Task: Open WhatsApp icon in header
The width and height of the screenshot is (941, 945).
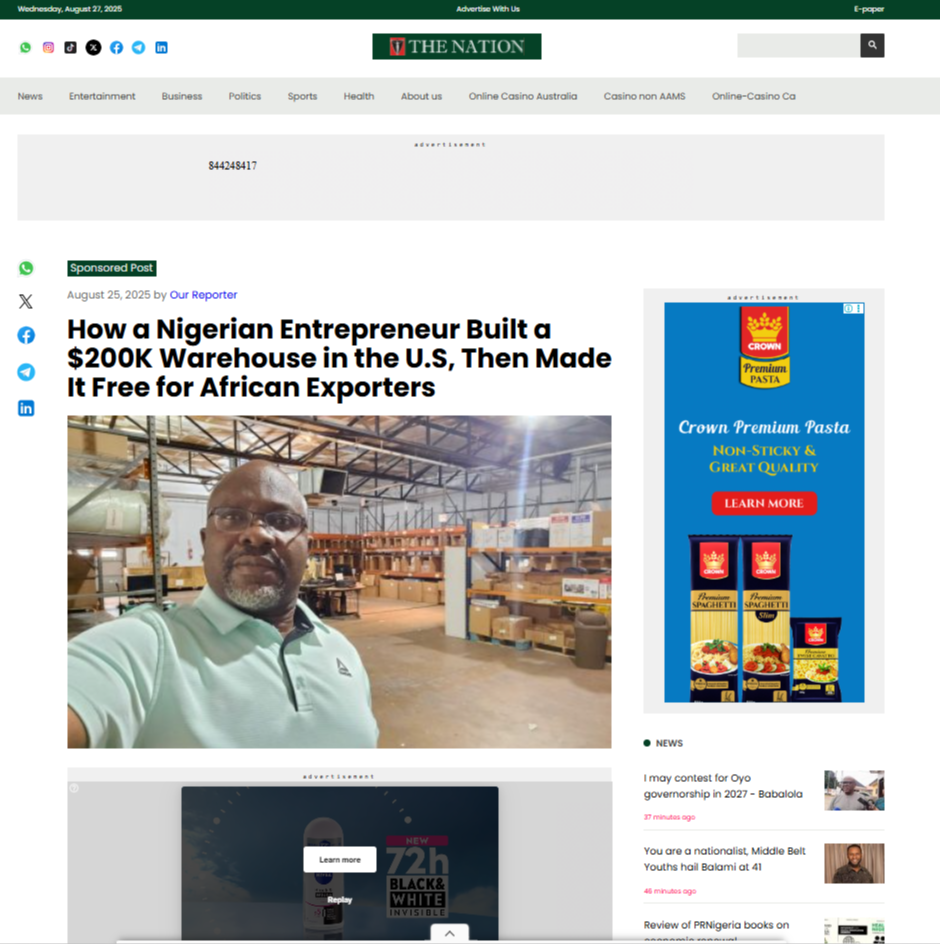Action: (25, 48)
